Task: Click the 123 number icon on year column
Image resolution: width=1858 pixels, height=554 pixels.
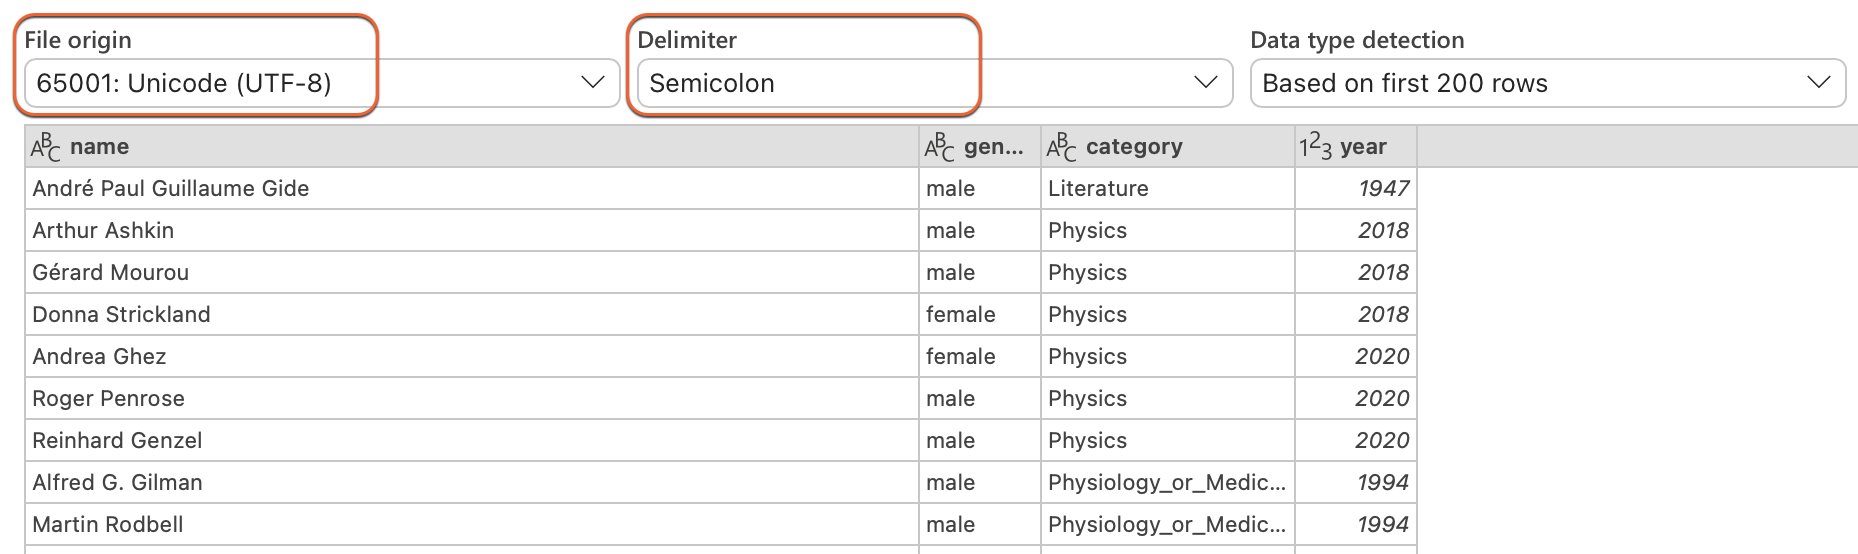Action: [1315, 147]
